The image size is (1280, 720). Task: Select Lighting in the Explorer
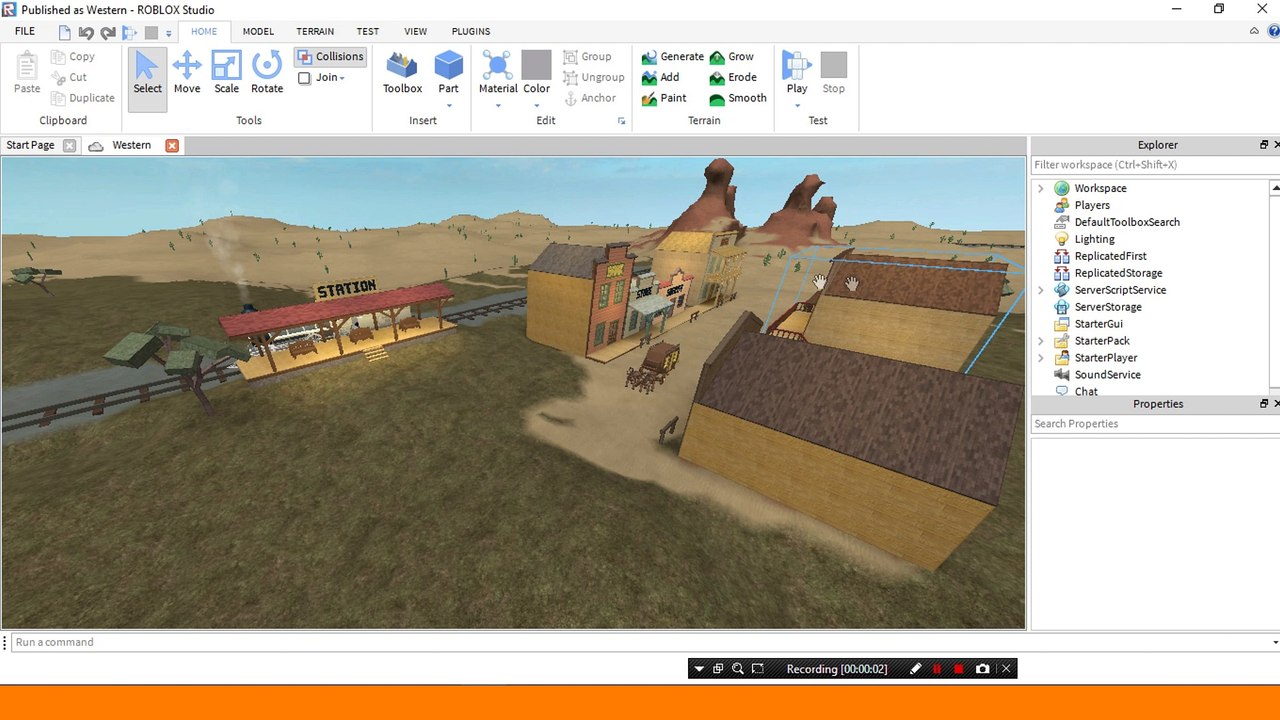point(1094,239)
